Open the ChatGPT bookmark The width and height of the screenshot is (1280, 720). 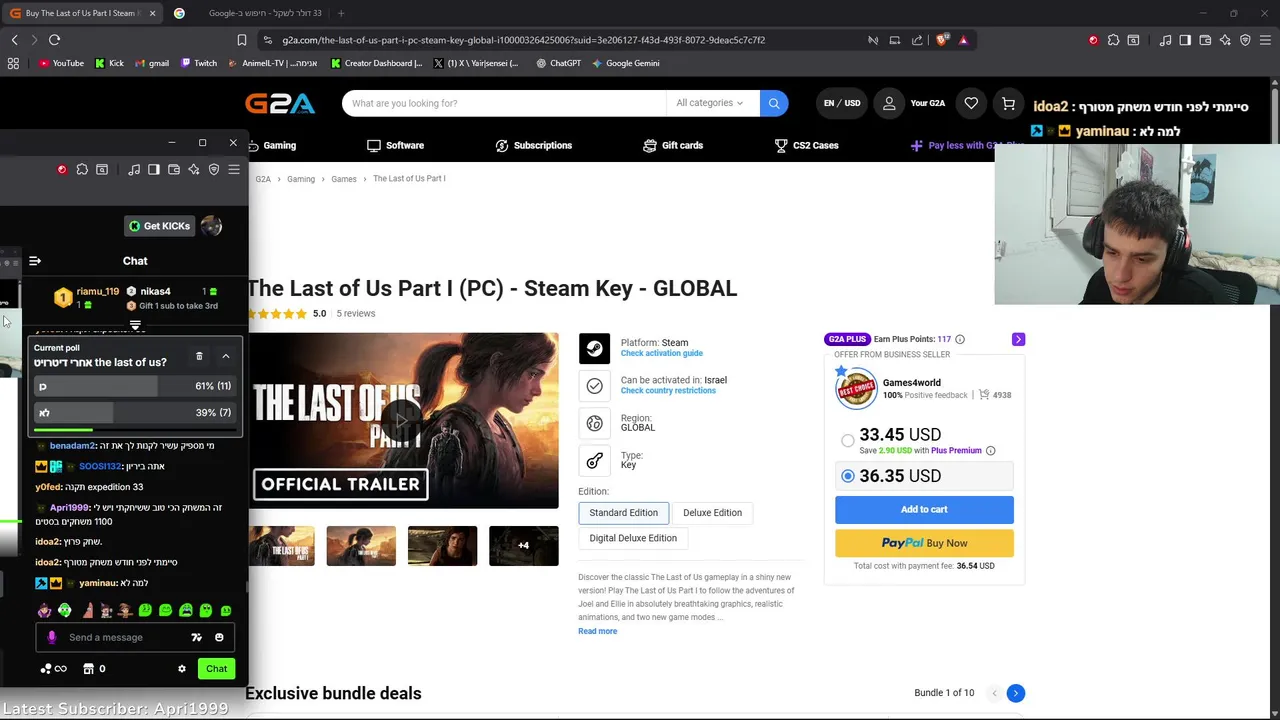(558, 63)
